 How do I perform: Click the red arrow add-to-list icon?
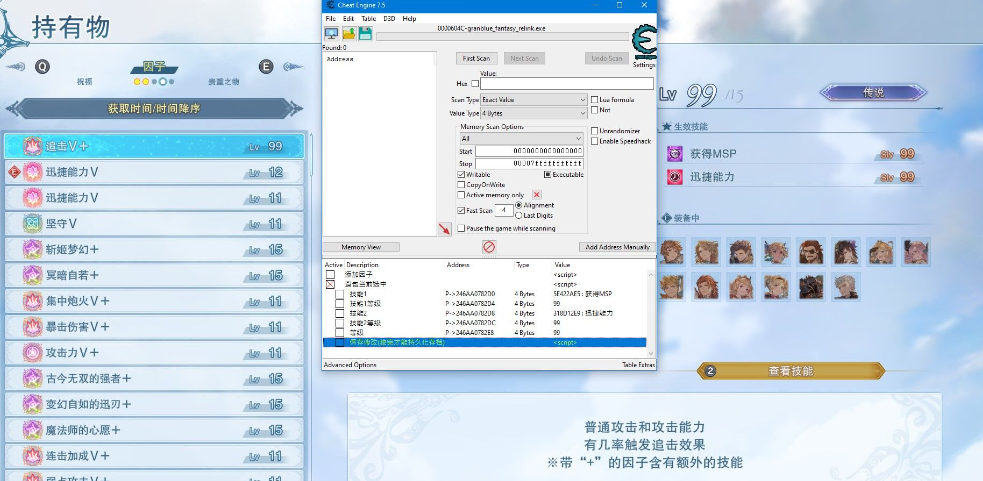click(444, 230)
